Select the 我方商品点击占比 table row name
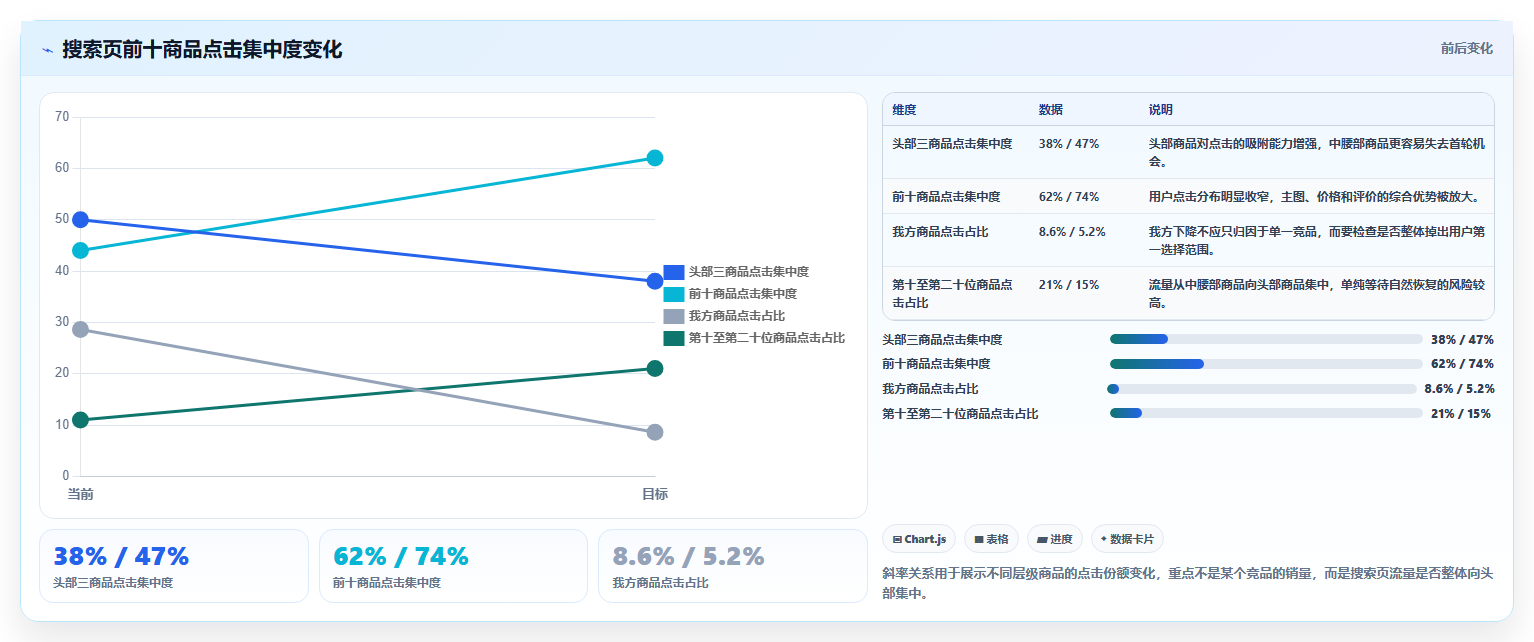The image size is (1534, 642). click(x=940, y=232)
